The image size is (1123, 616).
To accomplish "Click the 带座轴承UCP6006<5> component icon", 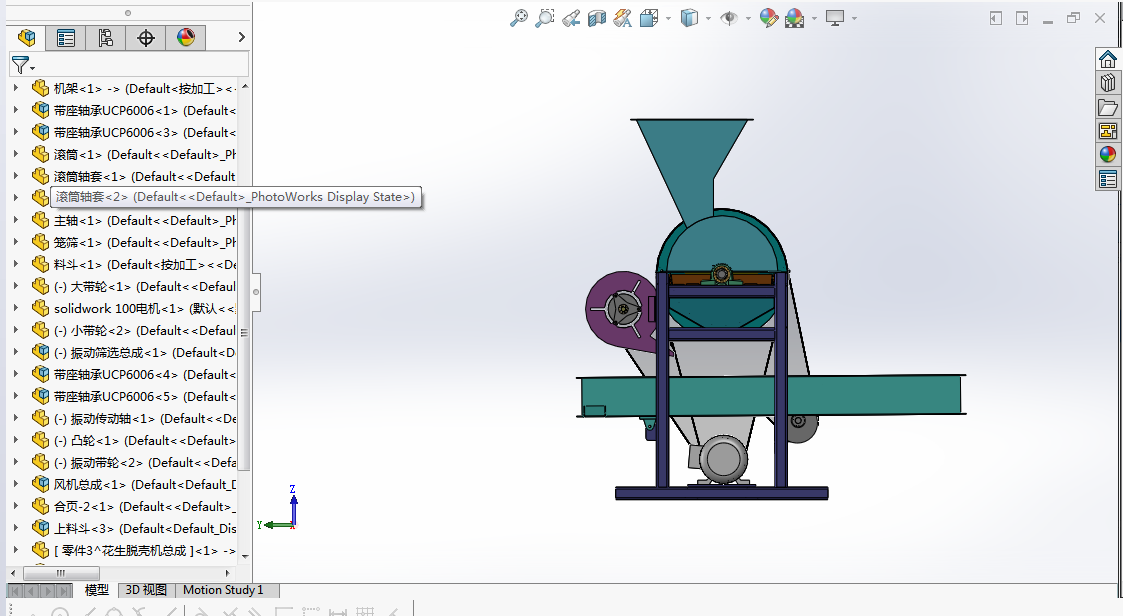I will coord(40,396).
